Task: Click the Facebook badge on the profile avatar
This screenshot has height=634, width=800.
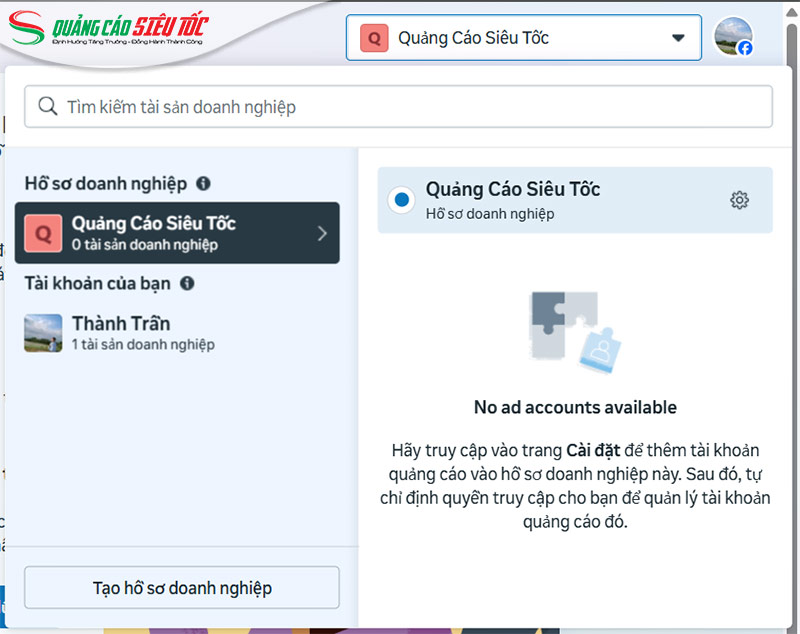Action: [745, 48]
